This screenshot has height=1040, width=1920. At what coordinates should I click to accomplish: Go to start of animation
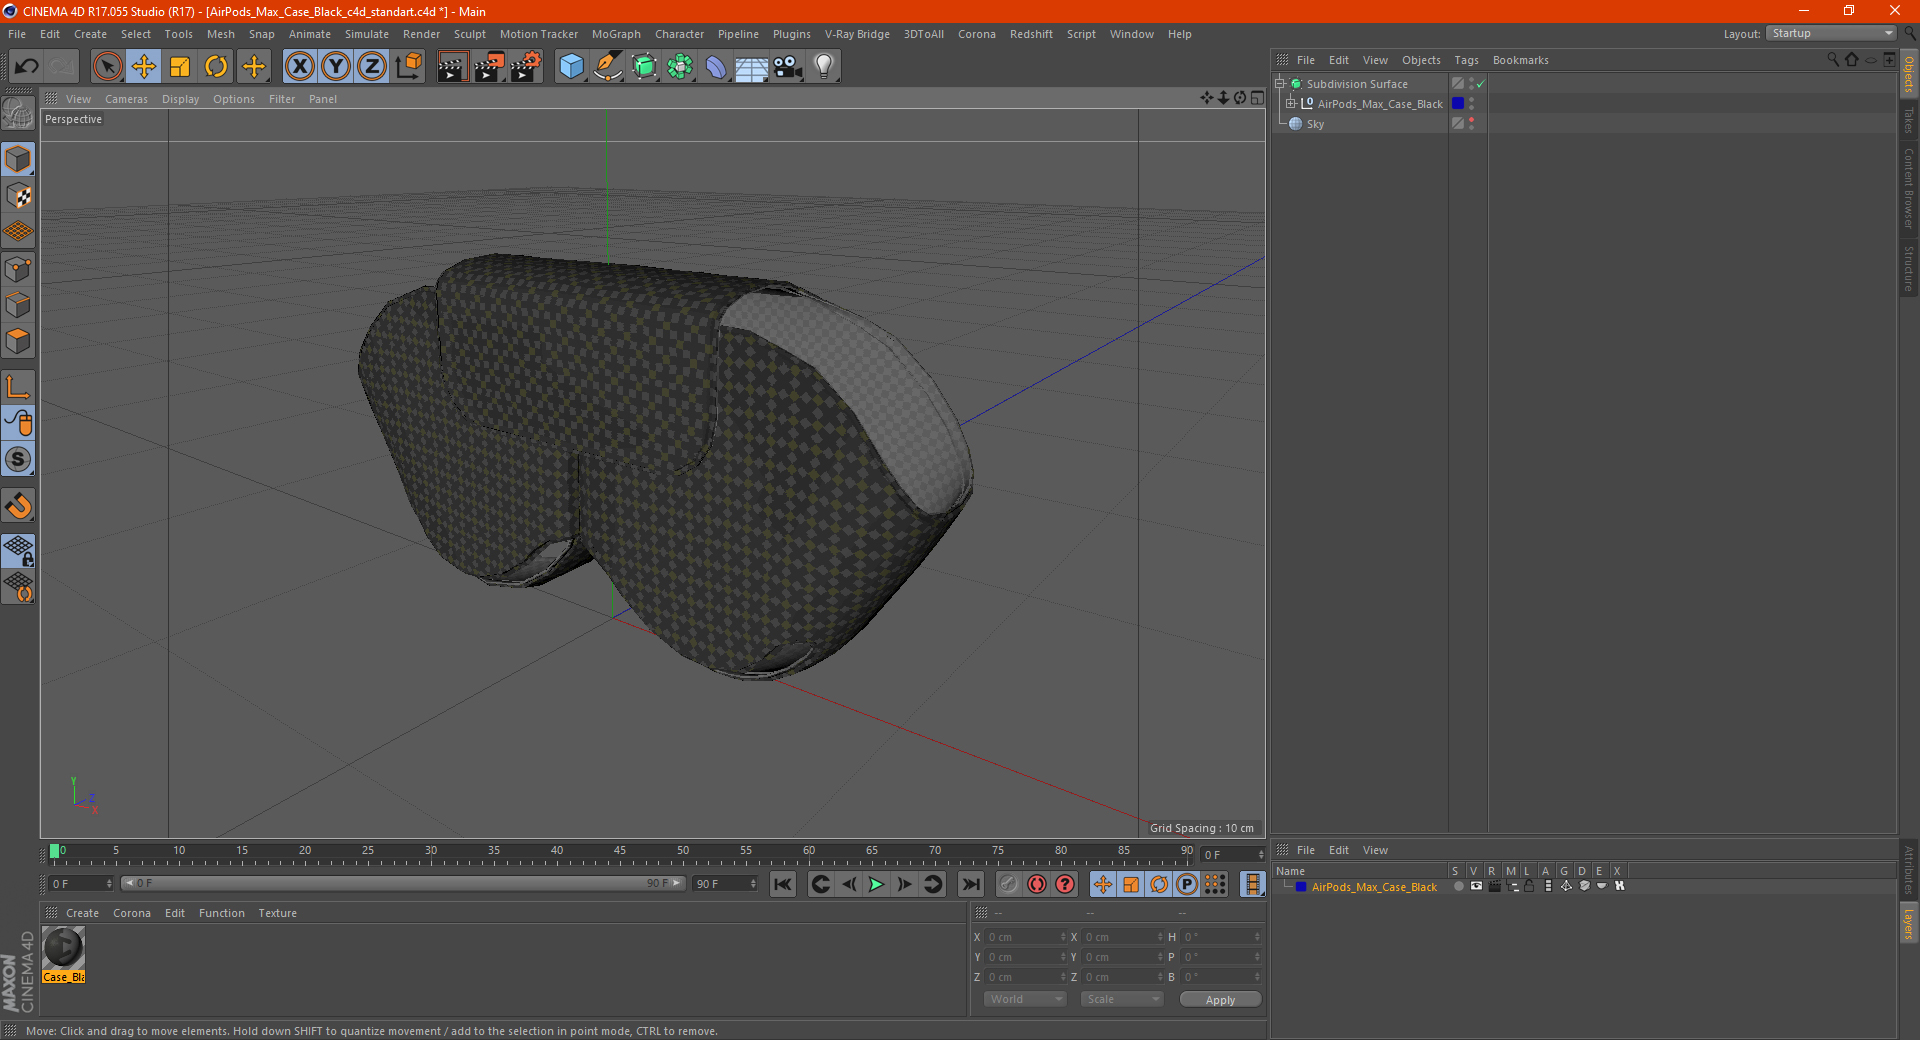pyautogui.click(x=783, y=884)
